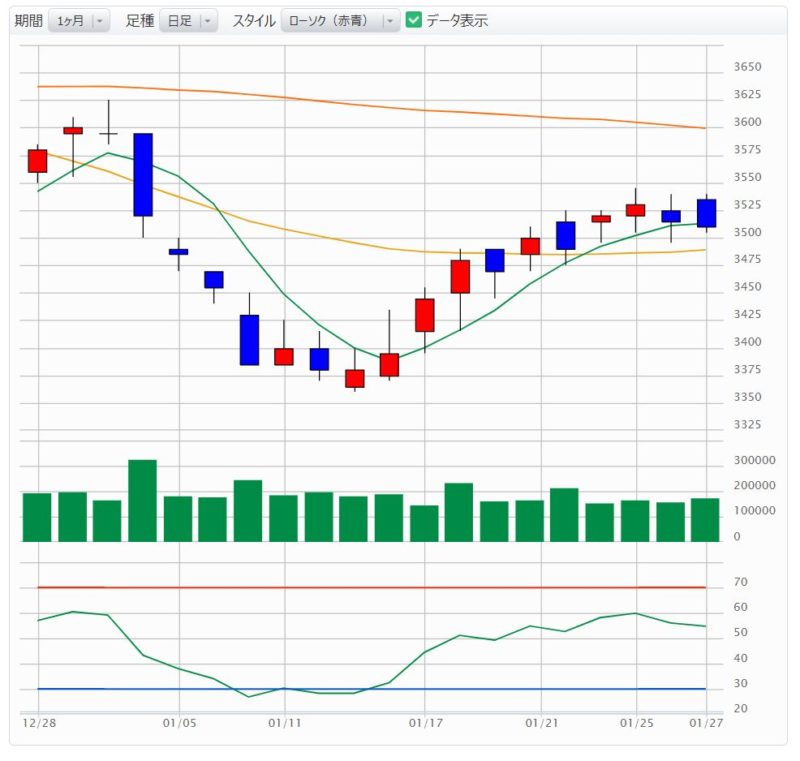This screenshot has height=761, width=800.
Task: Click the 01/25 date label on axis
Action: [636, 721]
